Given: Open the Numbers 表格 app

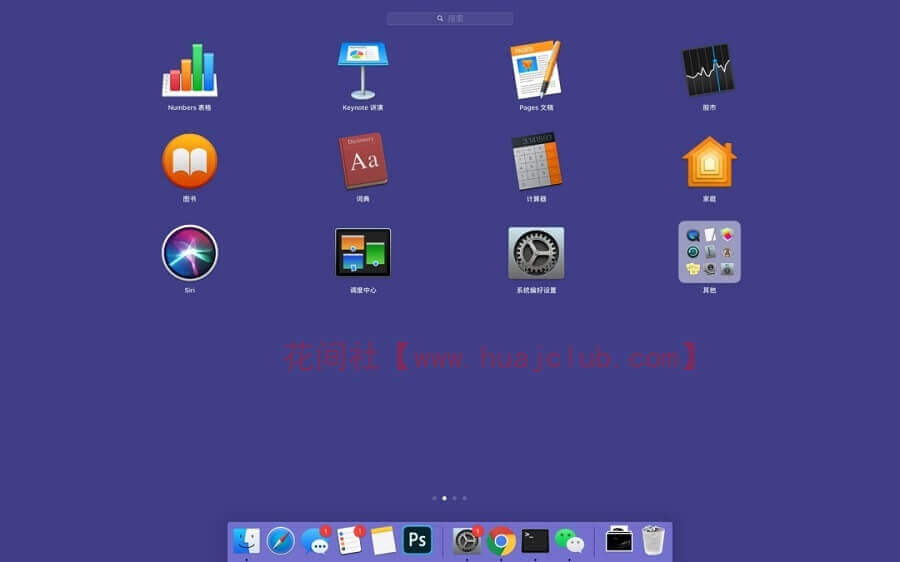Looking at the screenshot, I should point(190,70).
